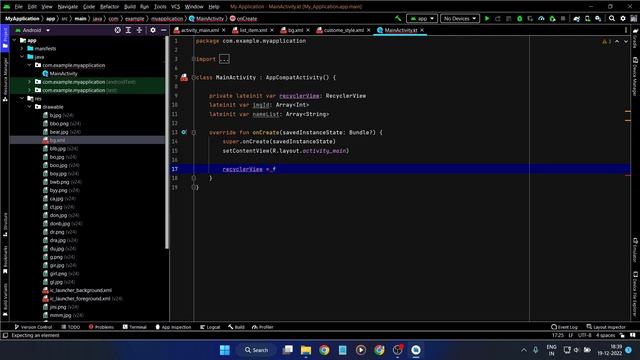Toggle the Project tool window button
Screen dimensions: 640x360
[x=5, y=39]
